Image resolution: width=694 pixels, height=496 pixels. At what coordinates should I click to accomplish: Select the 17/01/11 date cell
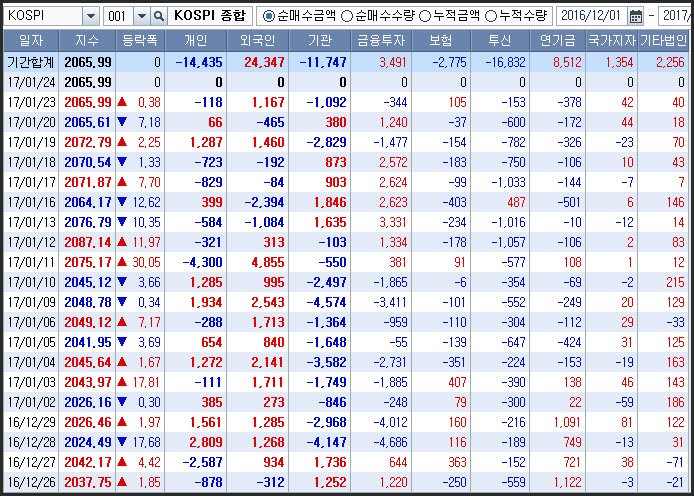[31, 262]
